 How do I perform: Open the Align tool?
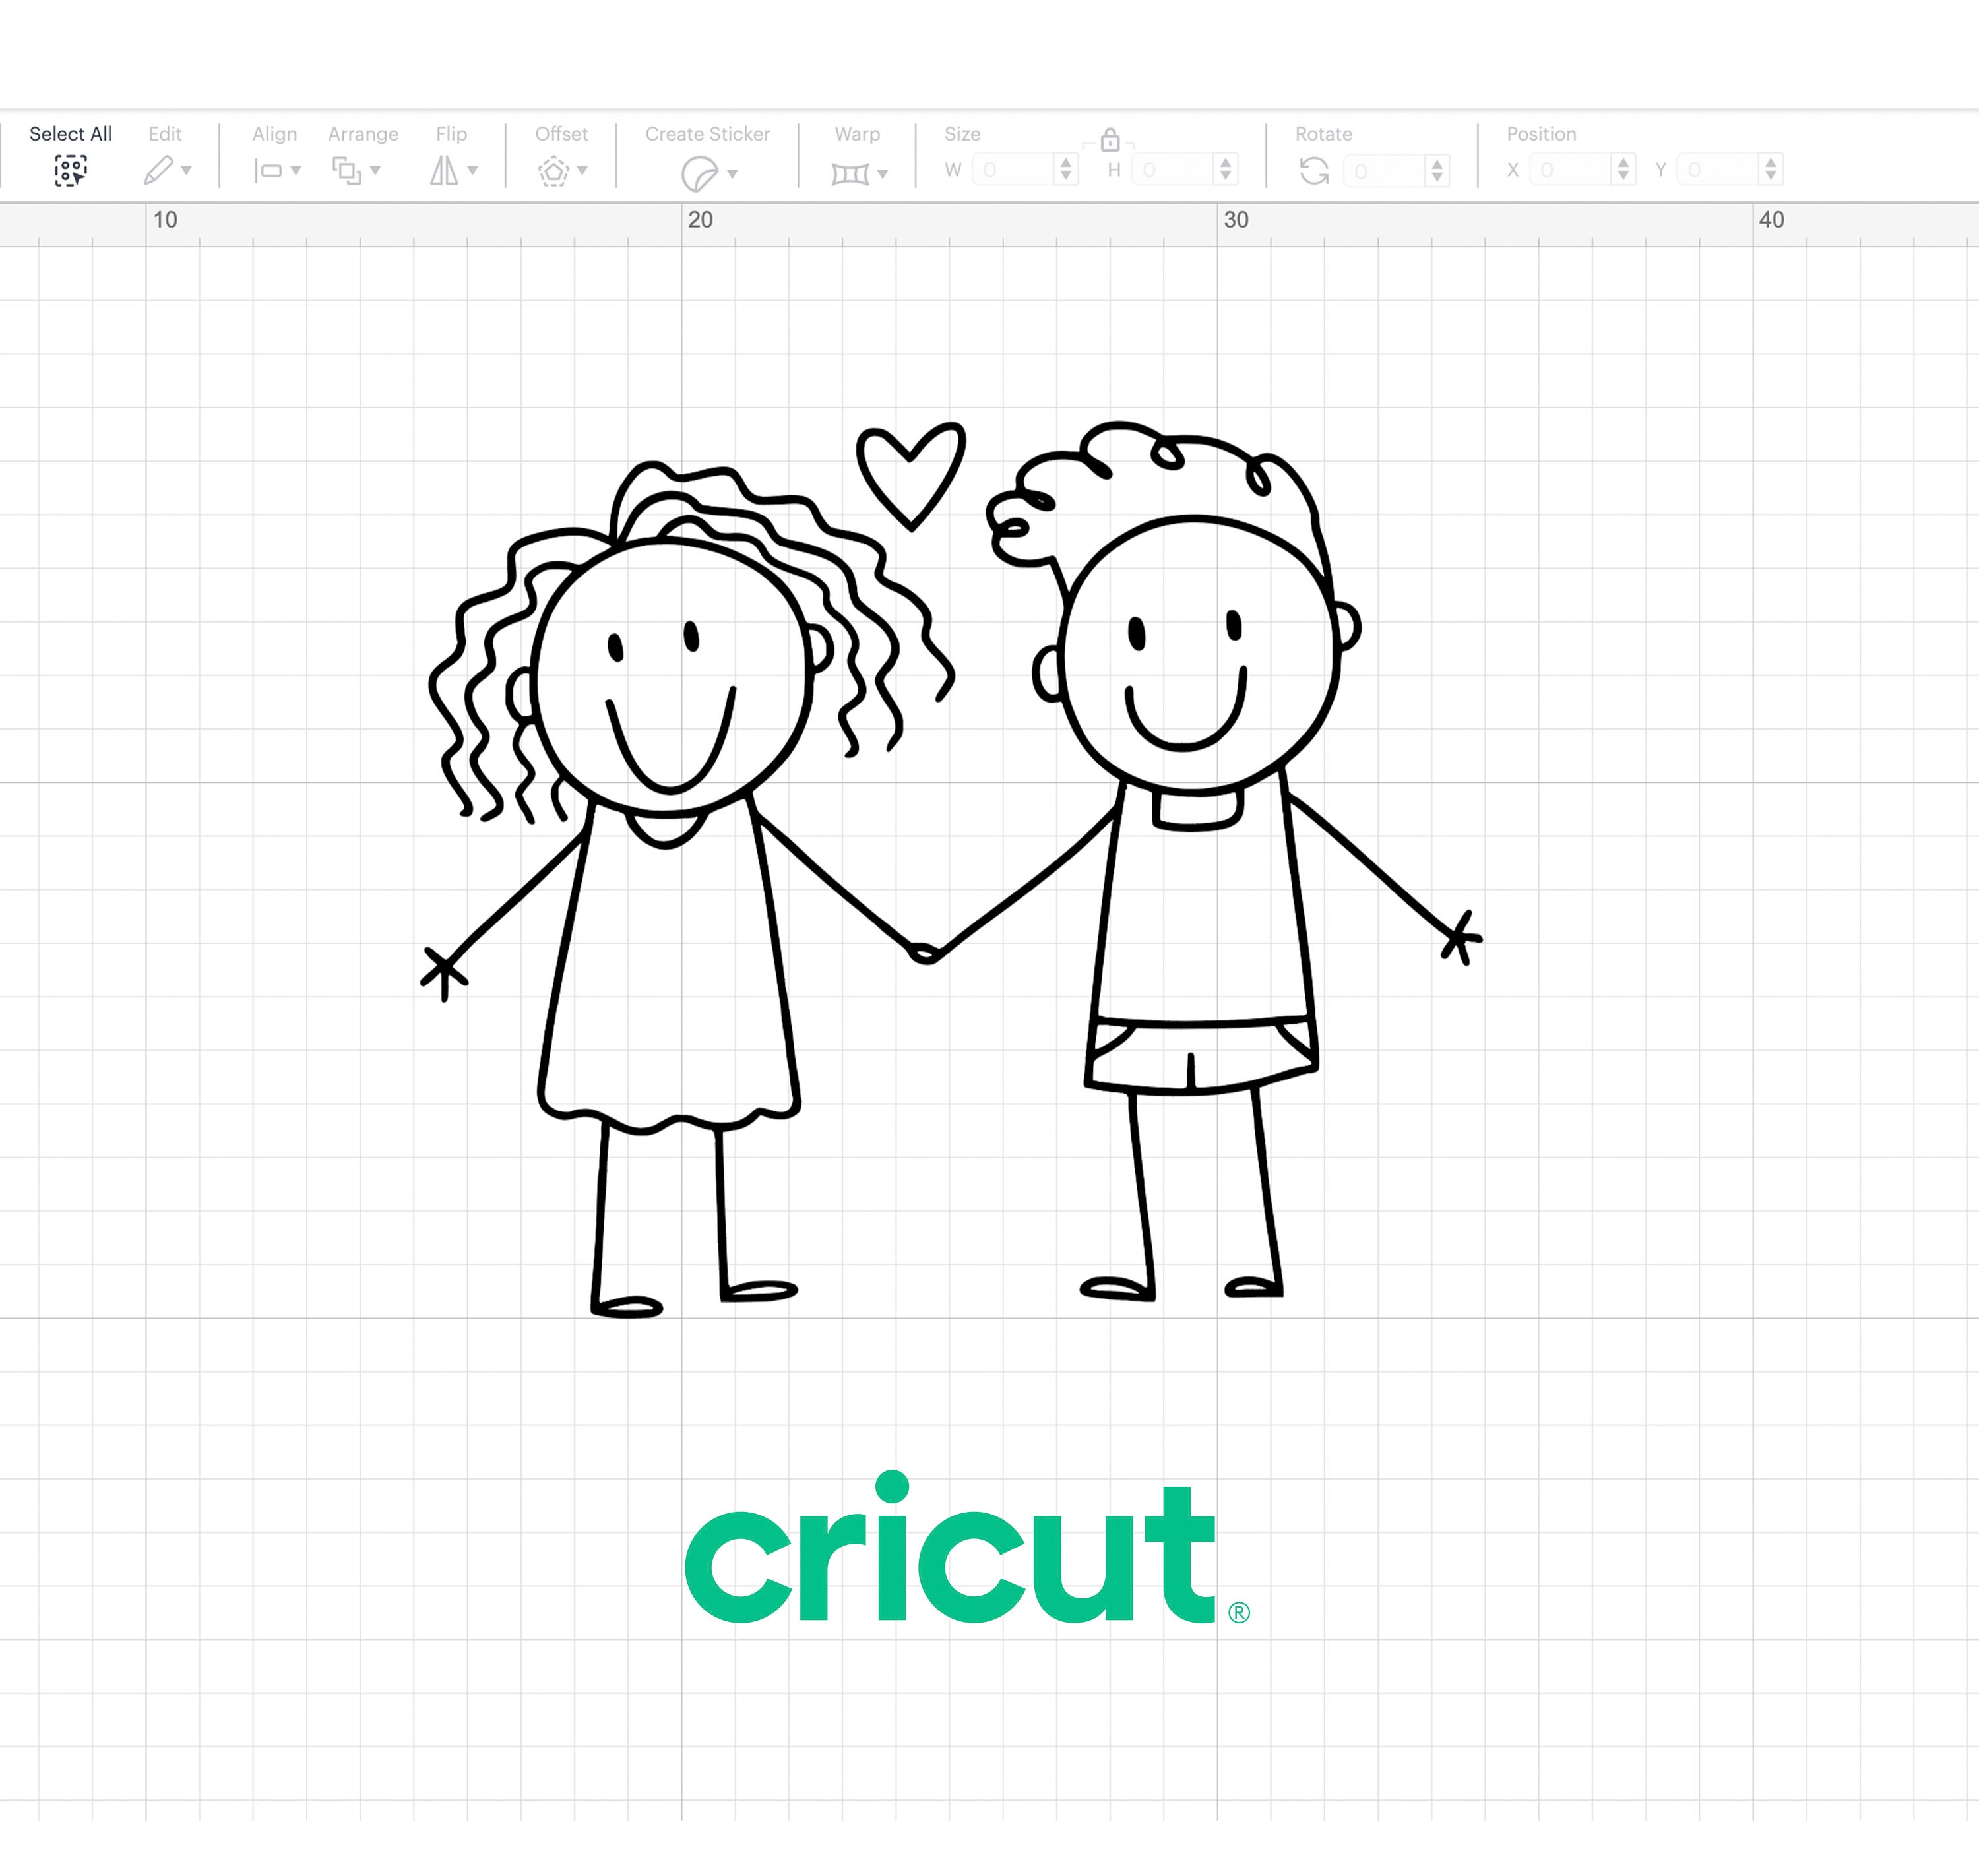pos(270,170)
